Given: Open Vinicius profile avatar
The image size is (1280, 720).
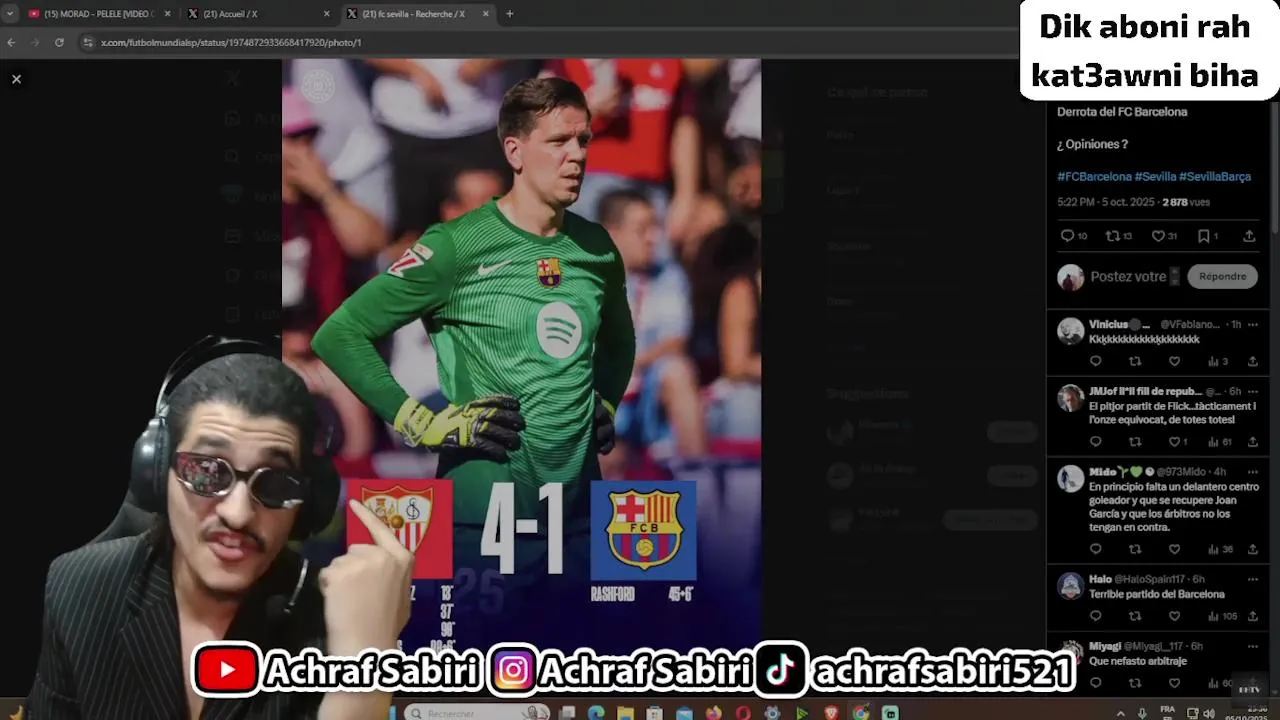Looking at the screenshot, I should pyautogui.click(x=1070, y=330).
